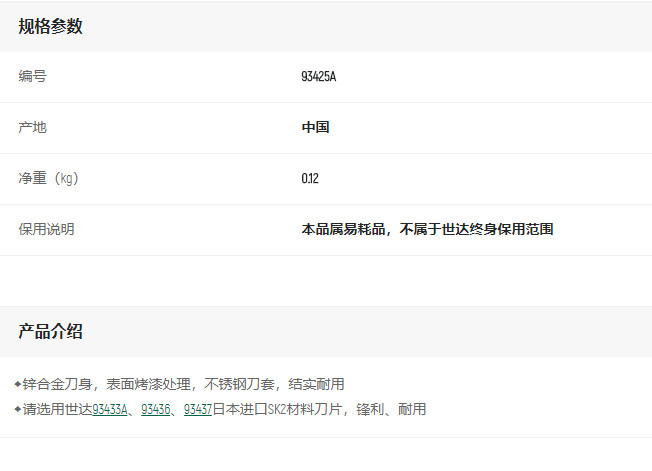
Task: Click the 保用说明 label
Action: point(46,230)
